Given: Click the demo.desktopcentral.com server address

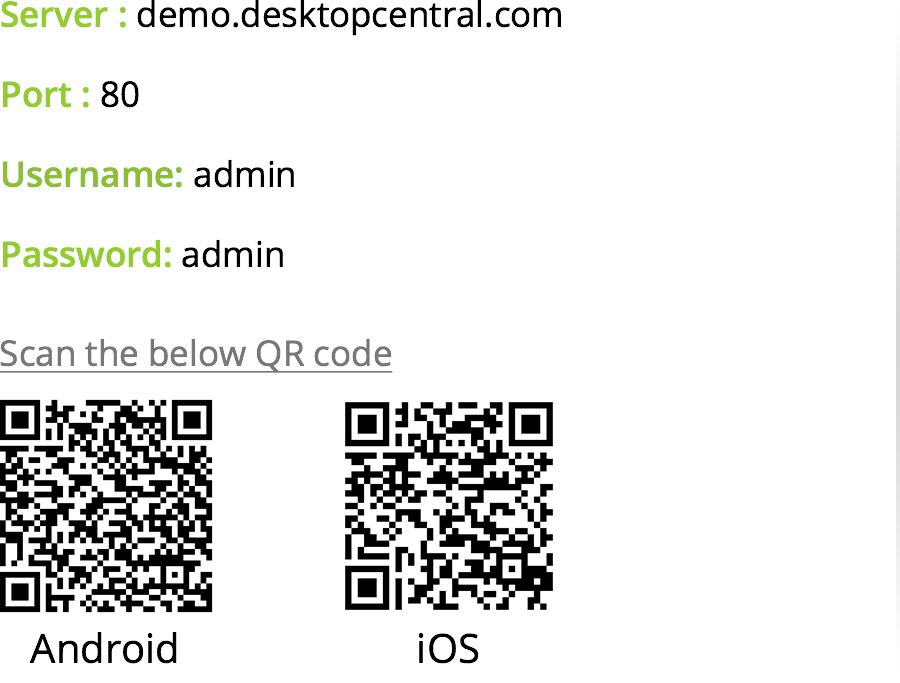Looking at the screenshot, I should pyautogui.click(x=349, y=15).
